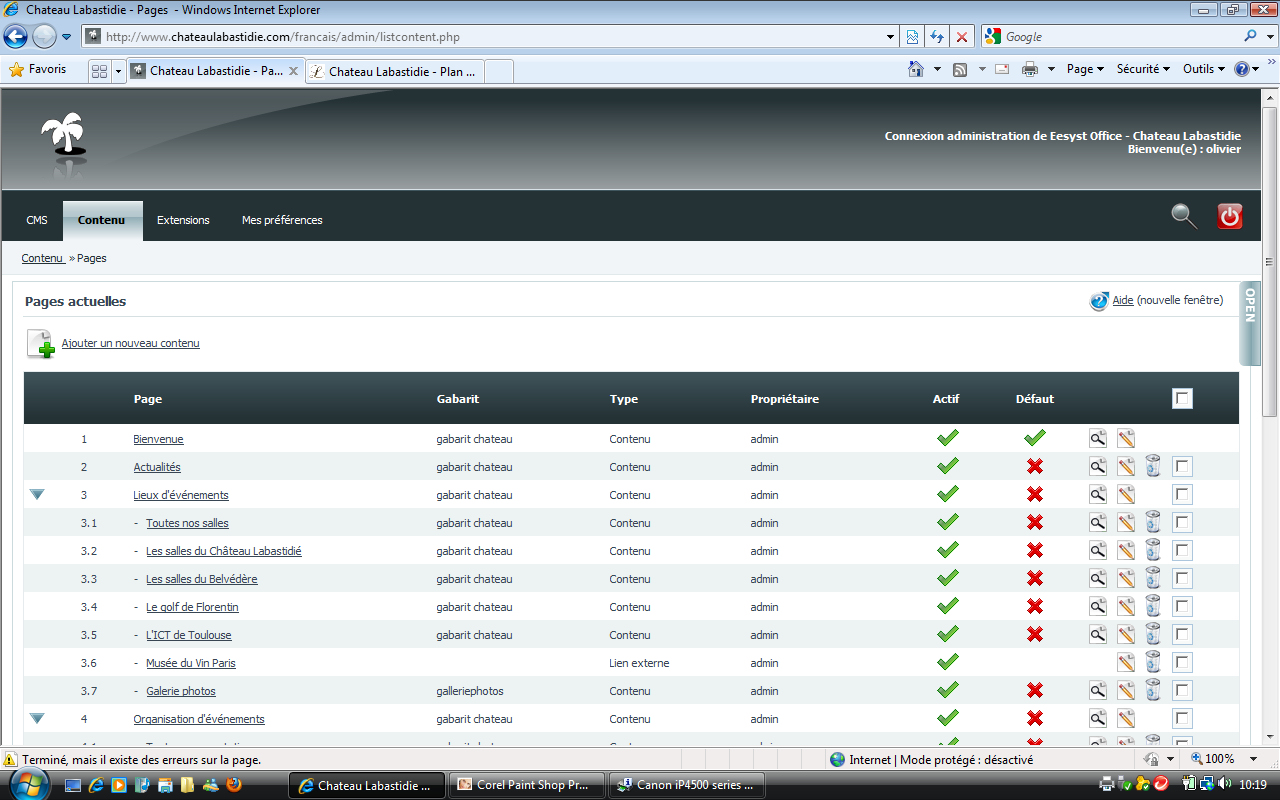Open the Galerie photos page link
1280x800 pixels.
tap(181, 691)
